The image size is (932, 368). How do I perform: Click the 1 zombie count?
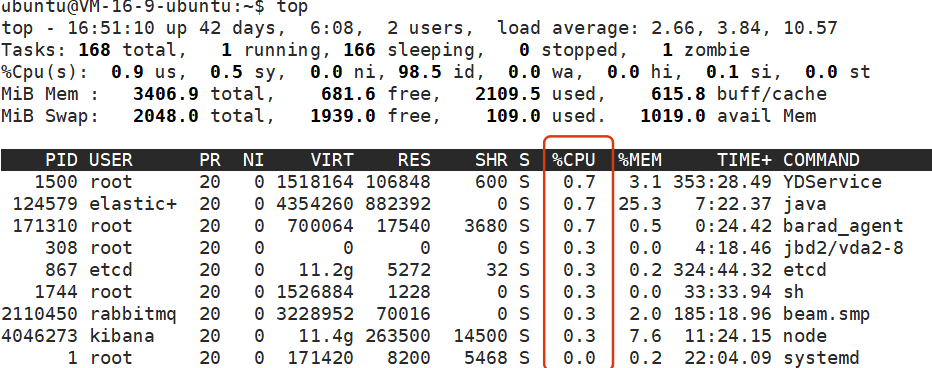(667, 50)
